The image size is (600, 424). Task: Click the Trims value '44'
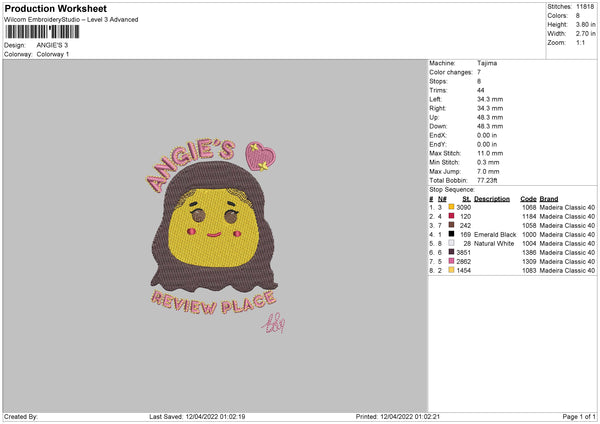tap(481, 90)
